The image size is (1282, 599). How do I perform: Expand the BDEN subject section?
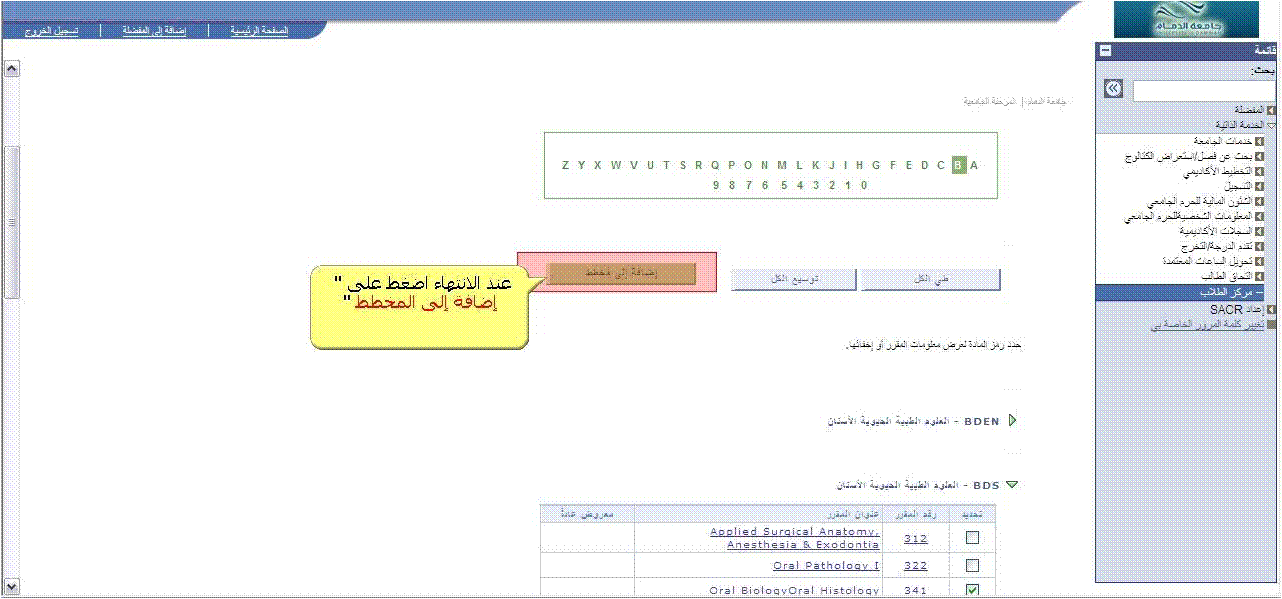point(1012,421)
